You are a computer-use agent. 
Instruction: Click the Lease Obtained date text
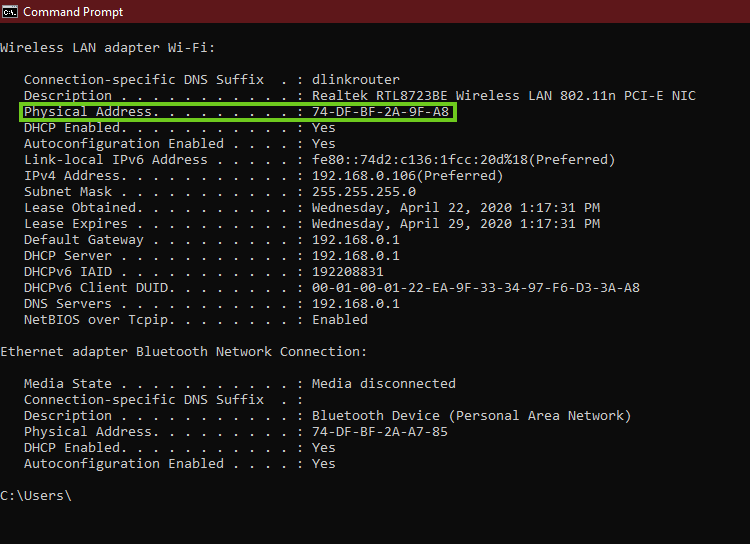tap(455, 208)
